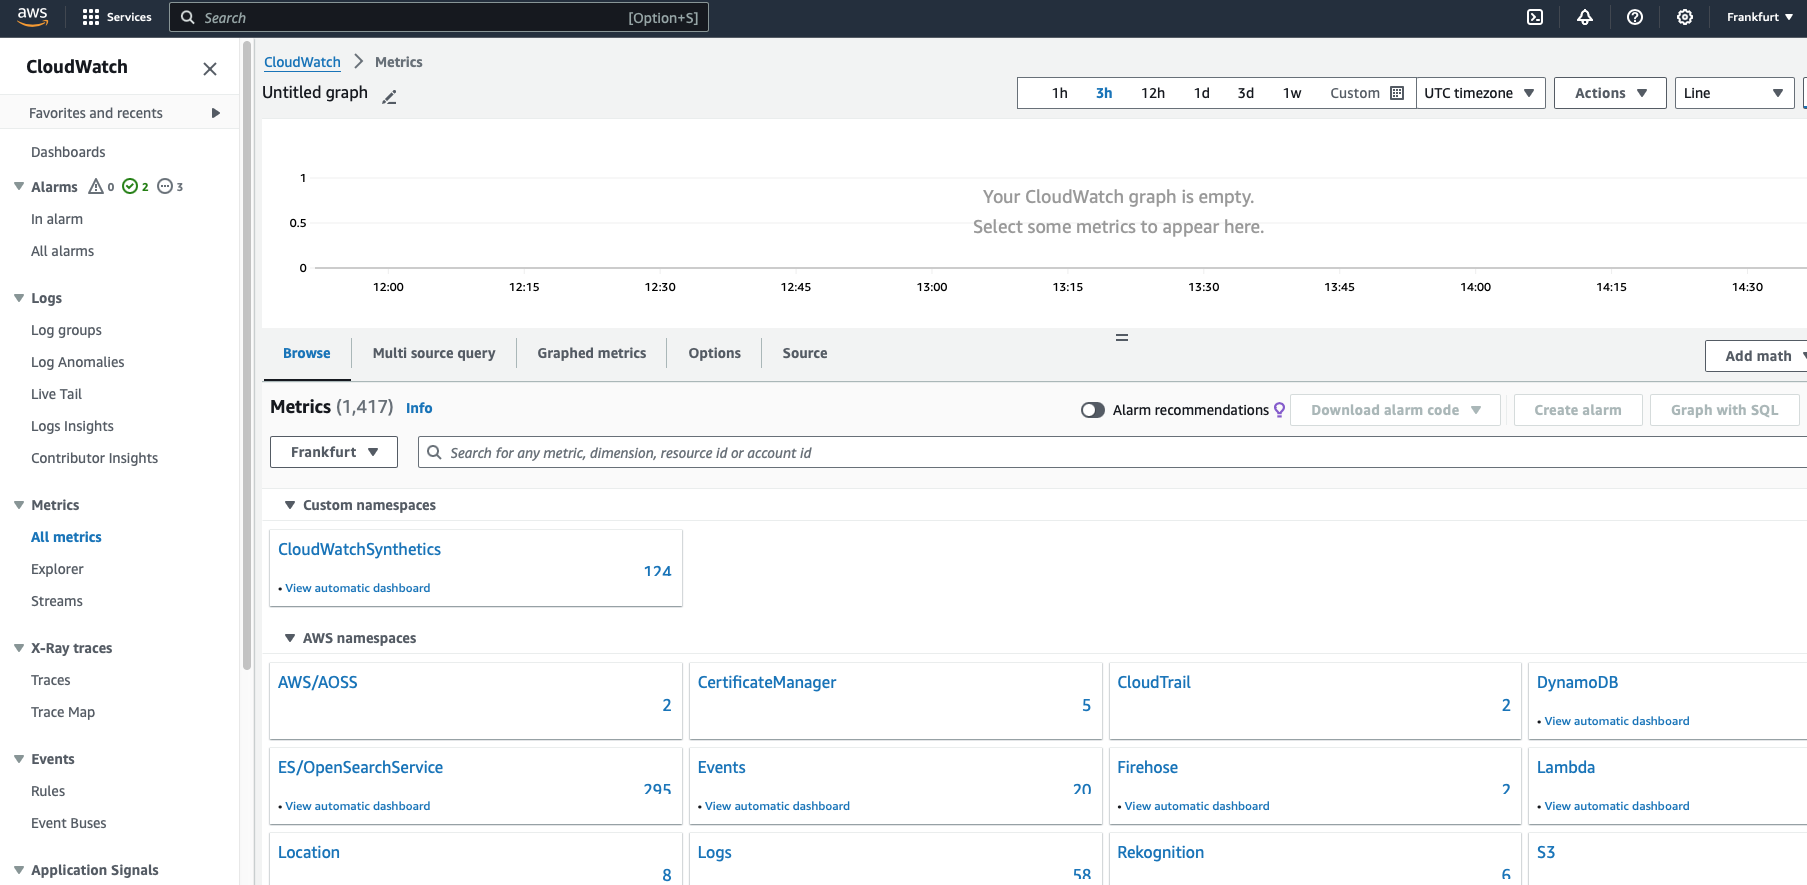The height and width of the screenshot is (885, 1807).
Task: Open Dashboards in the sidebar
Action: [68, 152]
